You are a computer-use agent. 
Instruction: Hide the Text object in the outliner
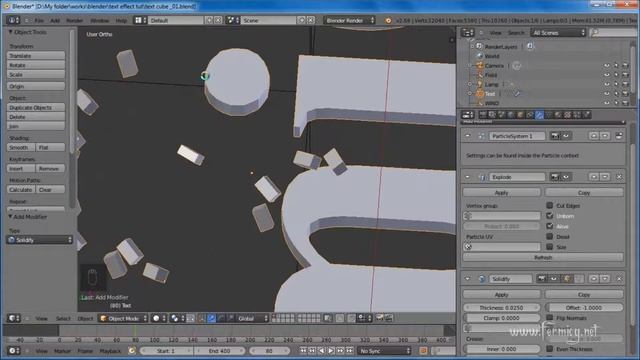[607, 93]
